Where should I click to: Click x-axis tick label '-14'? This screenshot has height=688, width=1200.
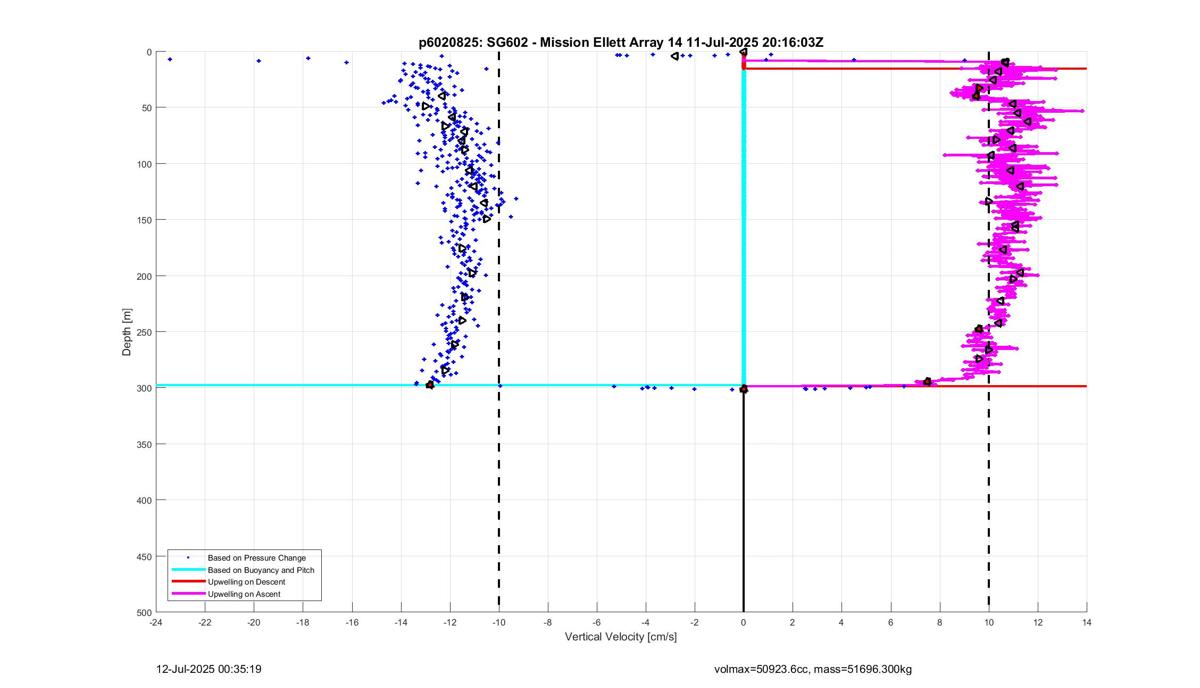[400, 622]
